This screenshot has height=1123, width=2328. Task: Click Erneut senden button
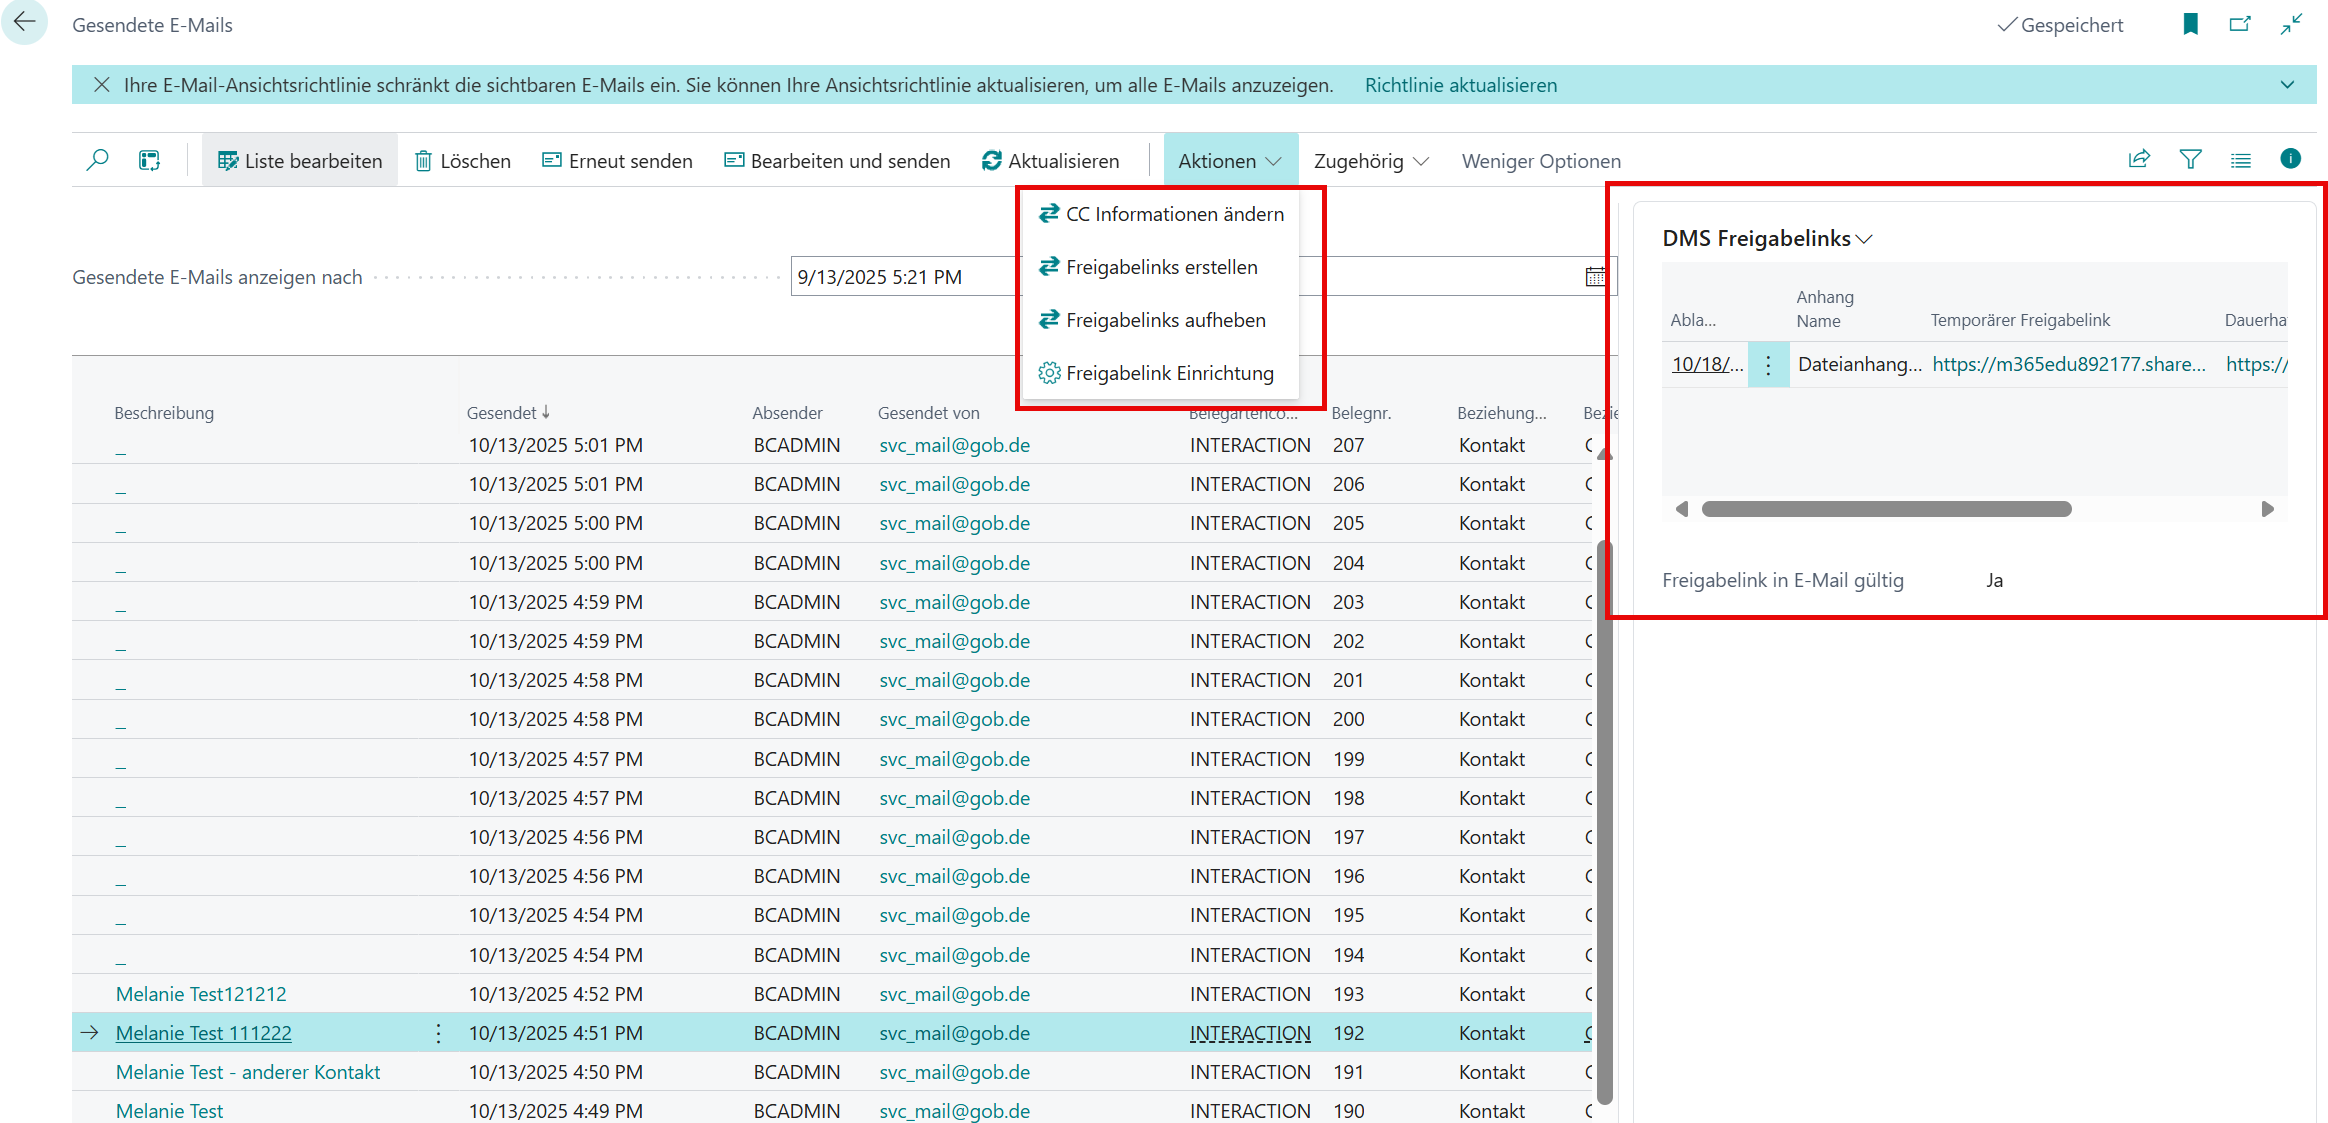[x=617, y=161]
